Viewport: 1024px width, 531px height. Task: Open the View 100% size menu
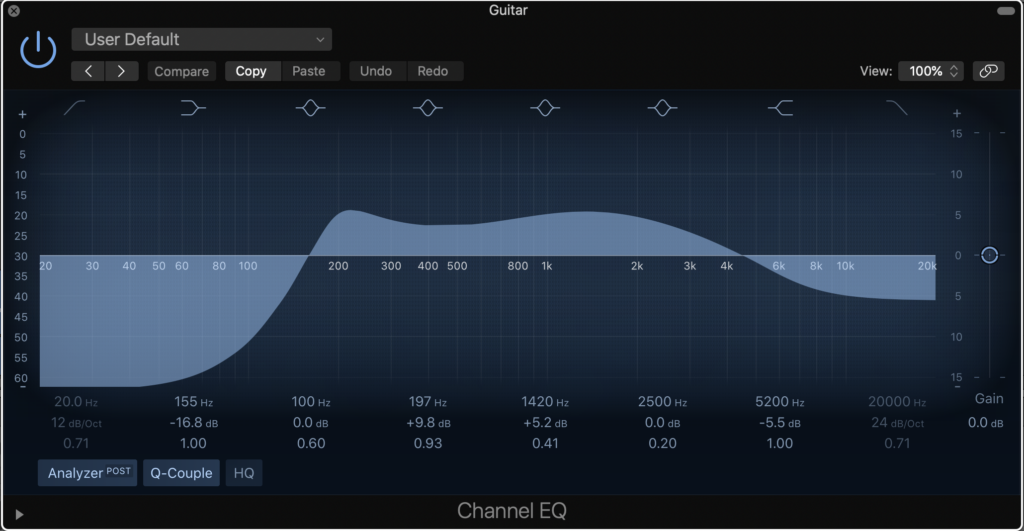(931, 71)
